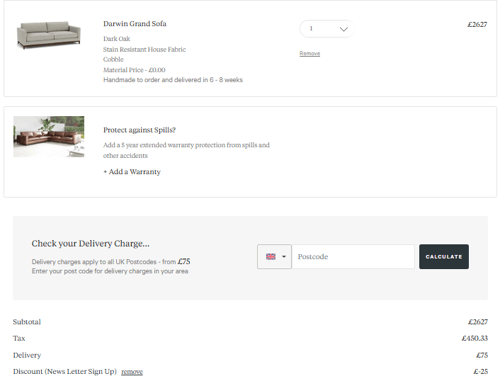Click the Delivery amount £75 in the totals

point(482,355)
